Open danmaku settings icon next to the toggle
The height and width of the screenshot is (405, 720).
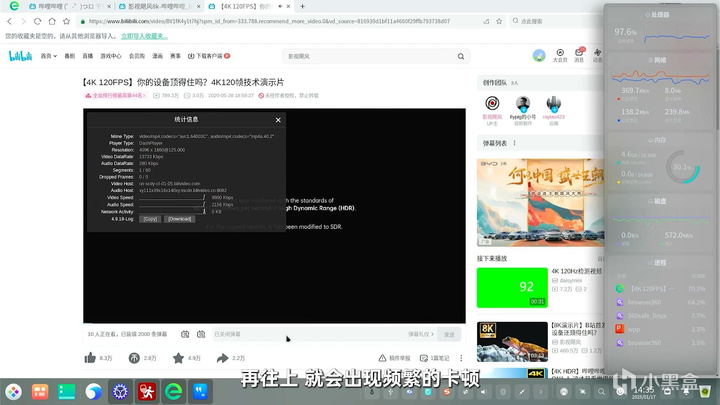pyautogui.click(x=201, y=334)
